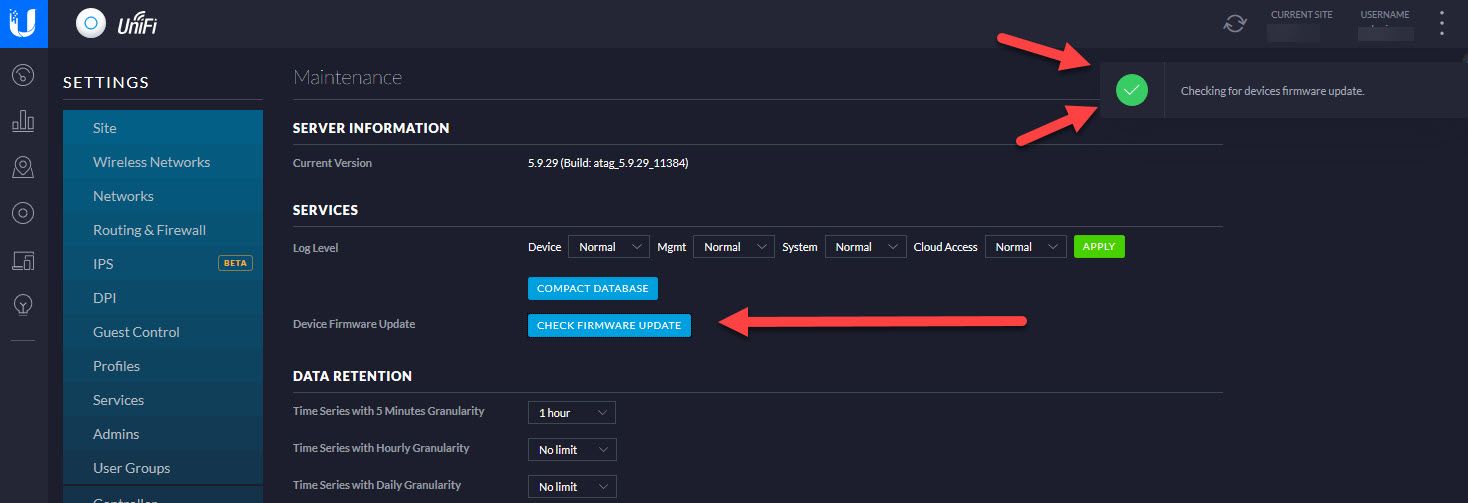Open the three-dot menu in top right
The height and width of the screenshot is (503, 1468).
coord(1441,23)
